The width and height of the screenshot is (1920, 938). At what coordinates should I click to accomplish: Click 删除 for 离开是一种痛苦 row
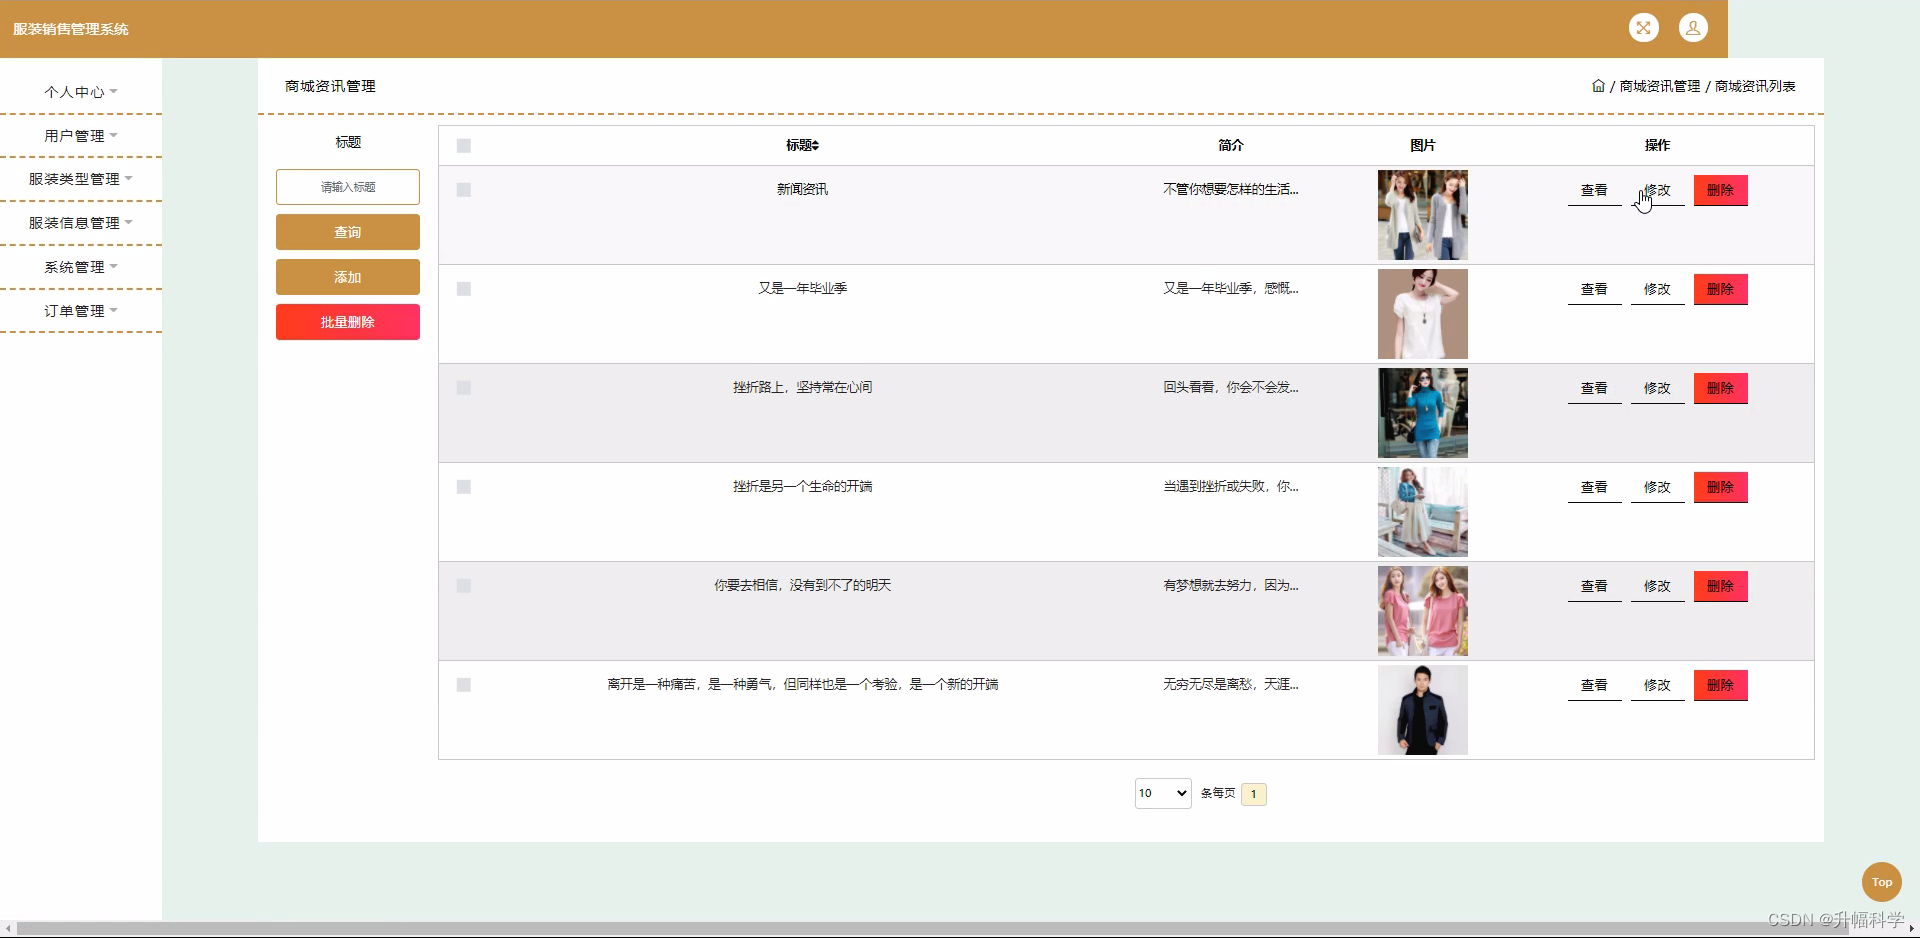tap(1720, 685)
